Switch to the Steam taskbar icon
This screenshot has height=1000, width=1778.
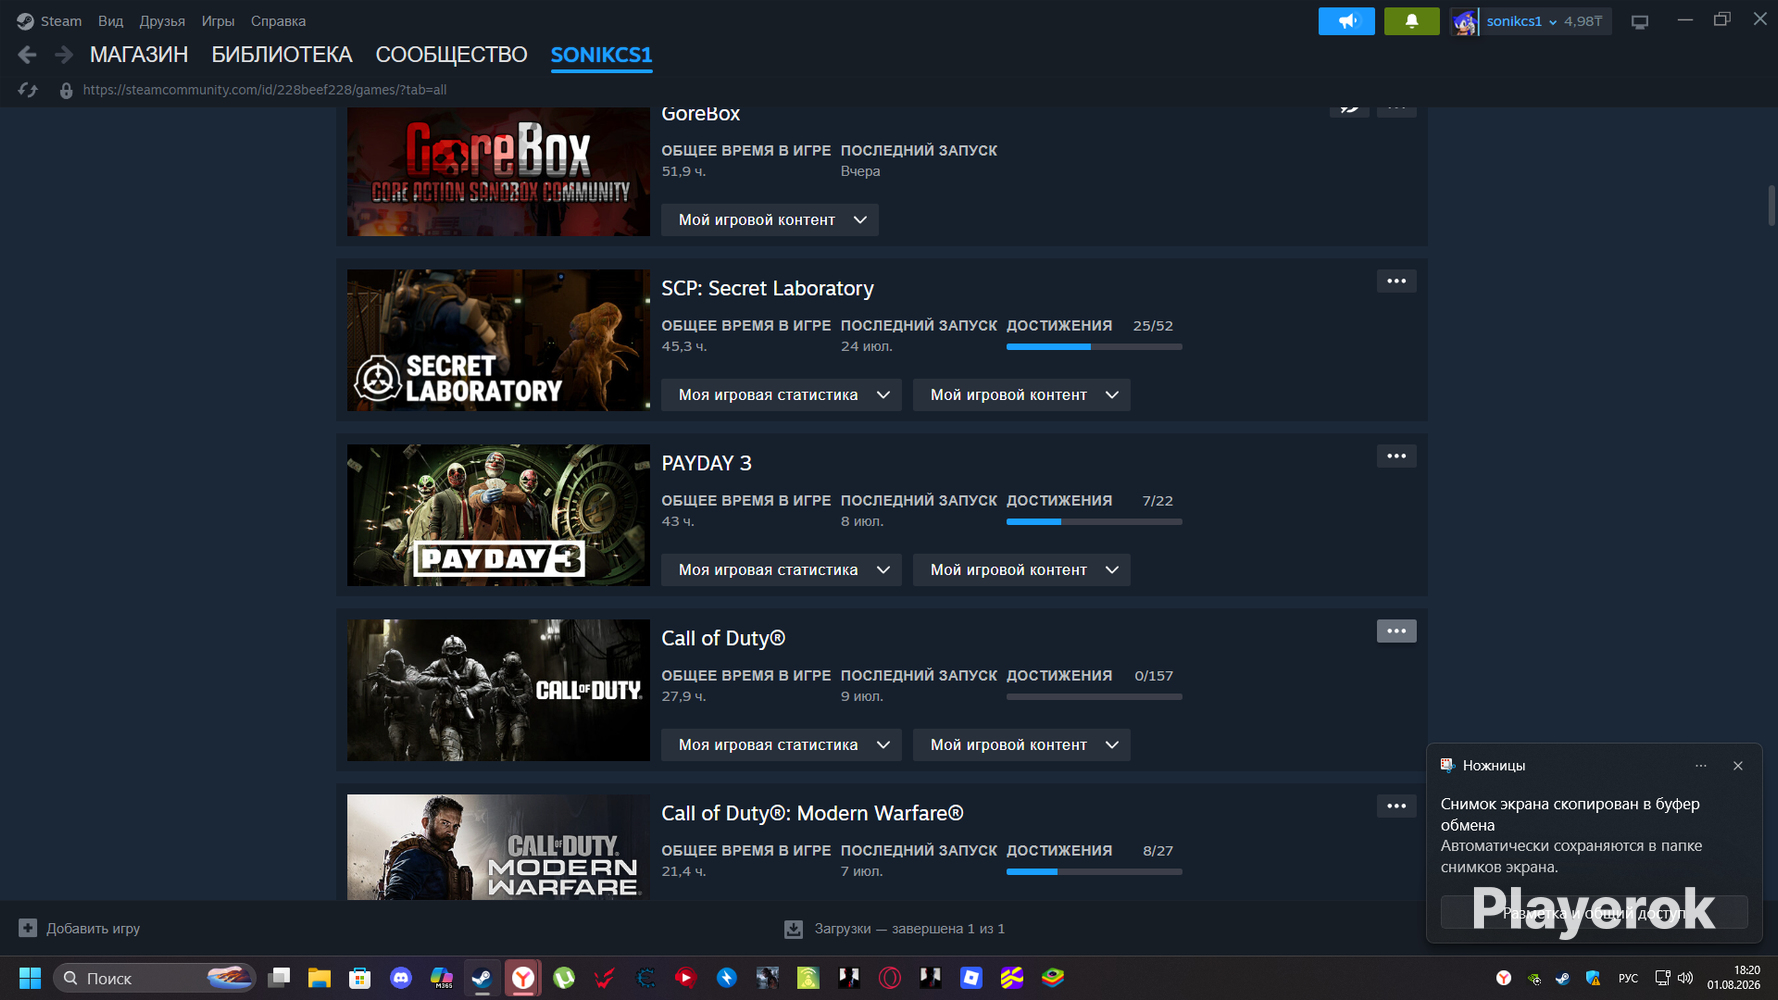click(x=482, y=978)
